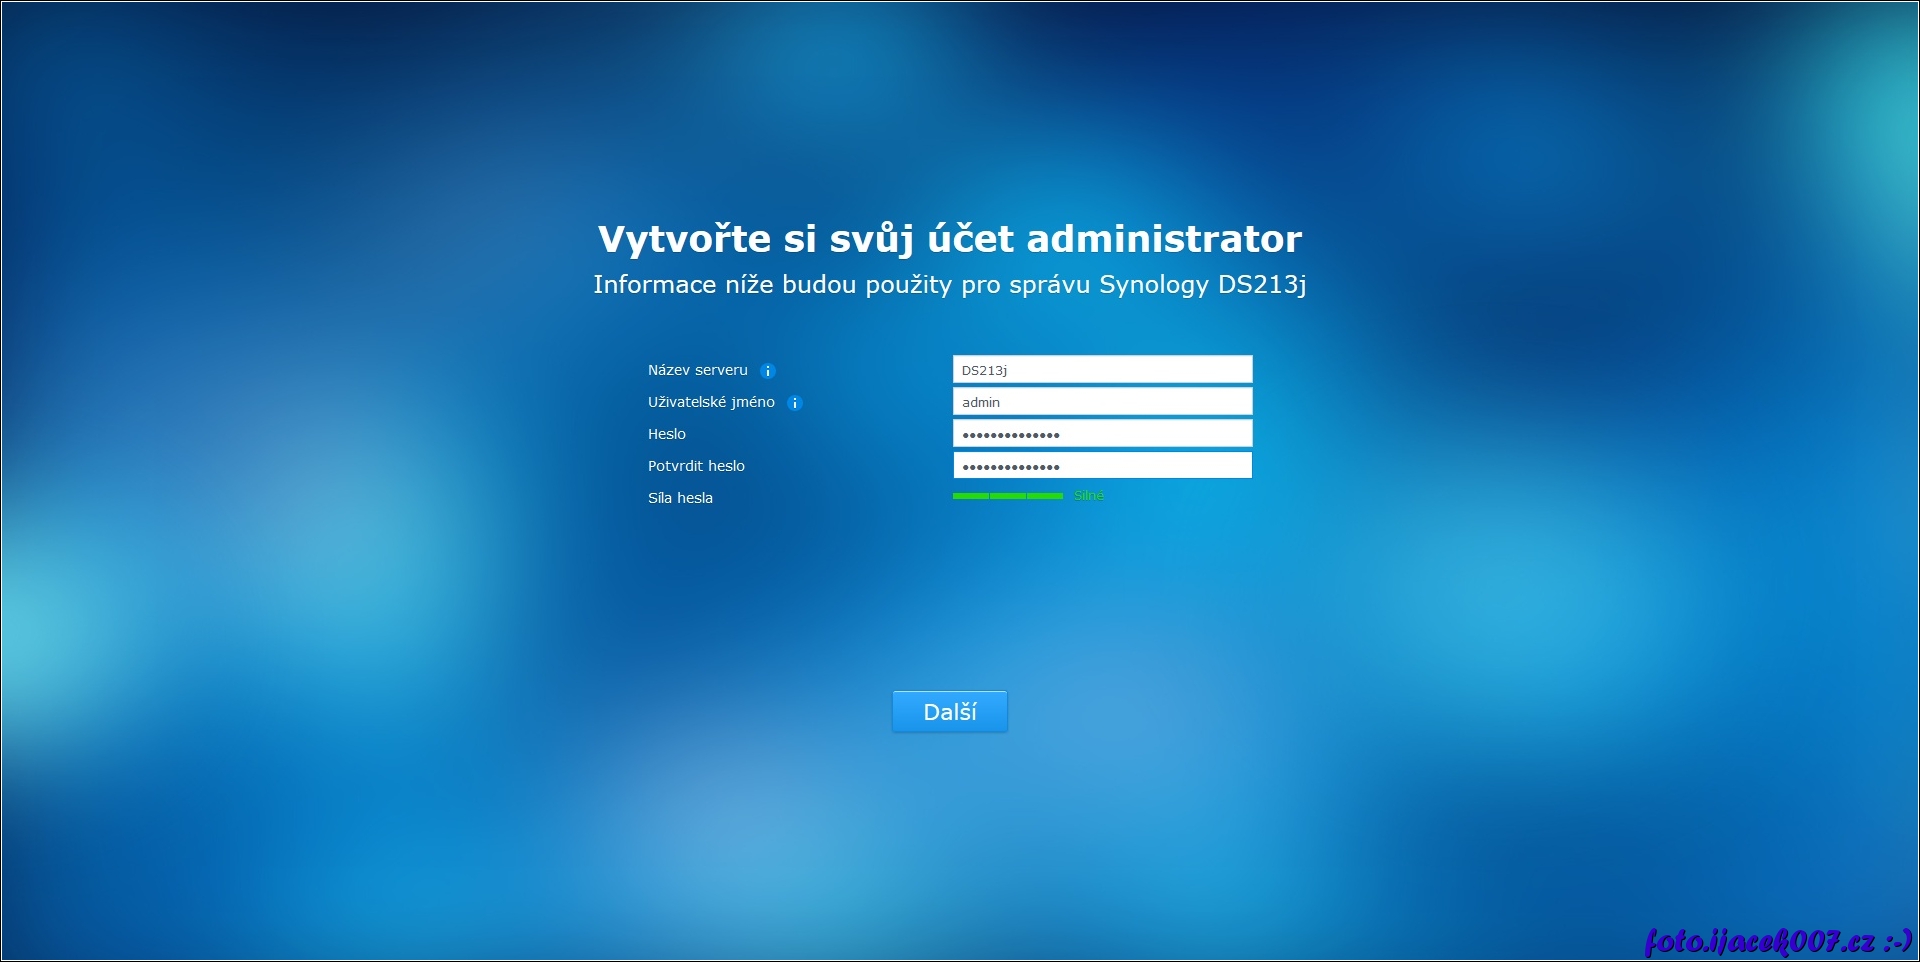Click the green Silné strength text
1920x962 pixels.
point(1089,496)
